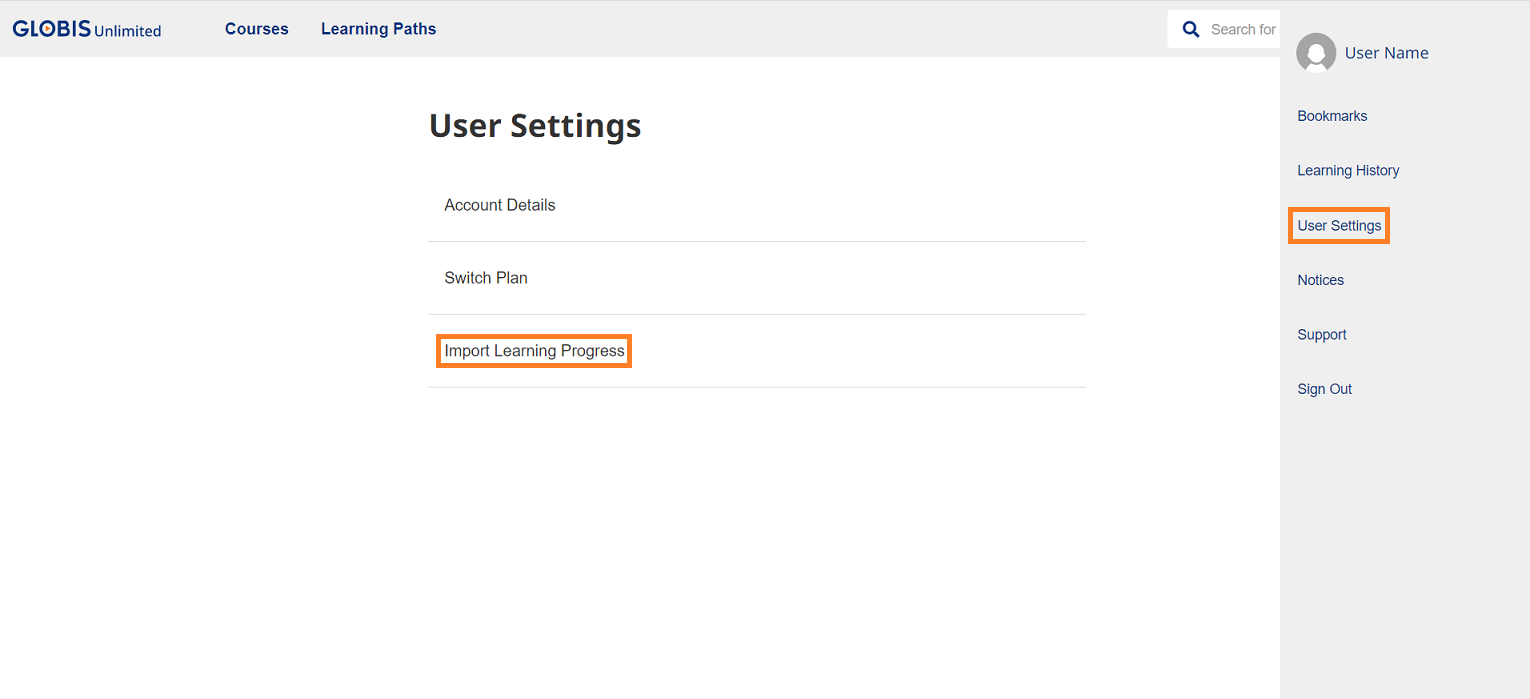Open the Courses menu
Screen dimensions: 1530x699
point(256,29)
